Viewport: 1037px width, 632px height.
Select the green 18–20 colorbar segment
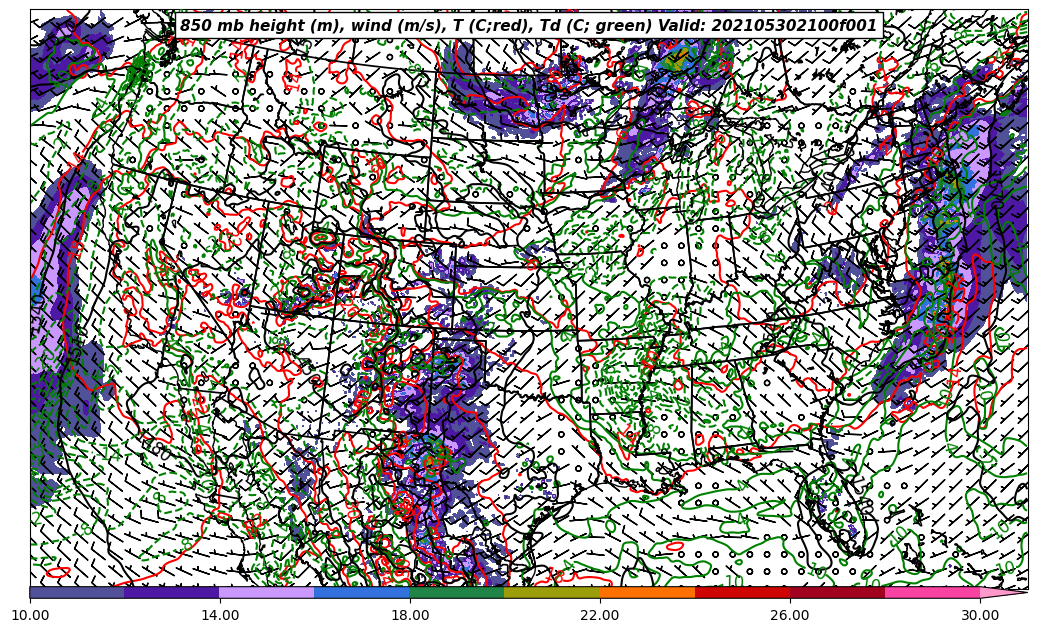click(457, 593)
